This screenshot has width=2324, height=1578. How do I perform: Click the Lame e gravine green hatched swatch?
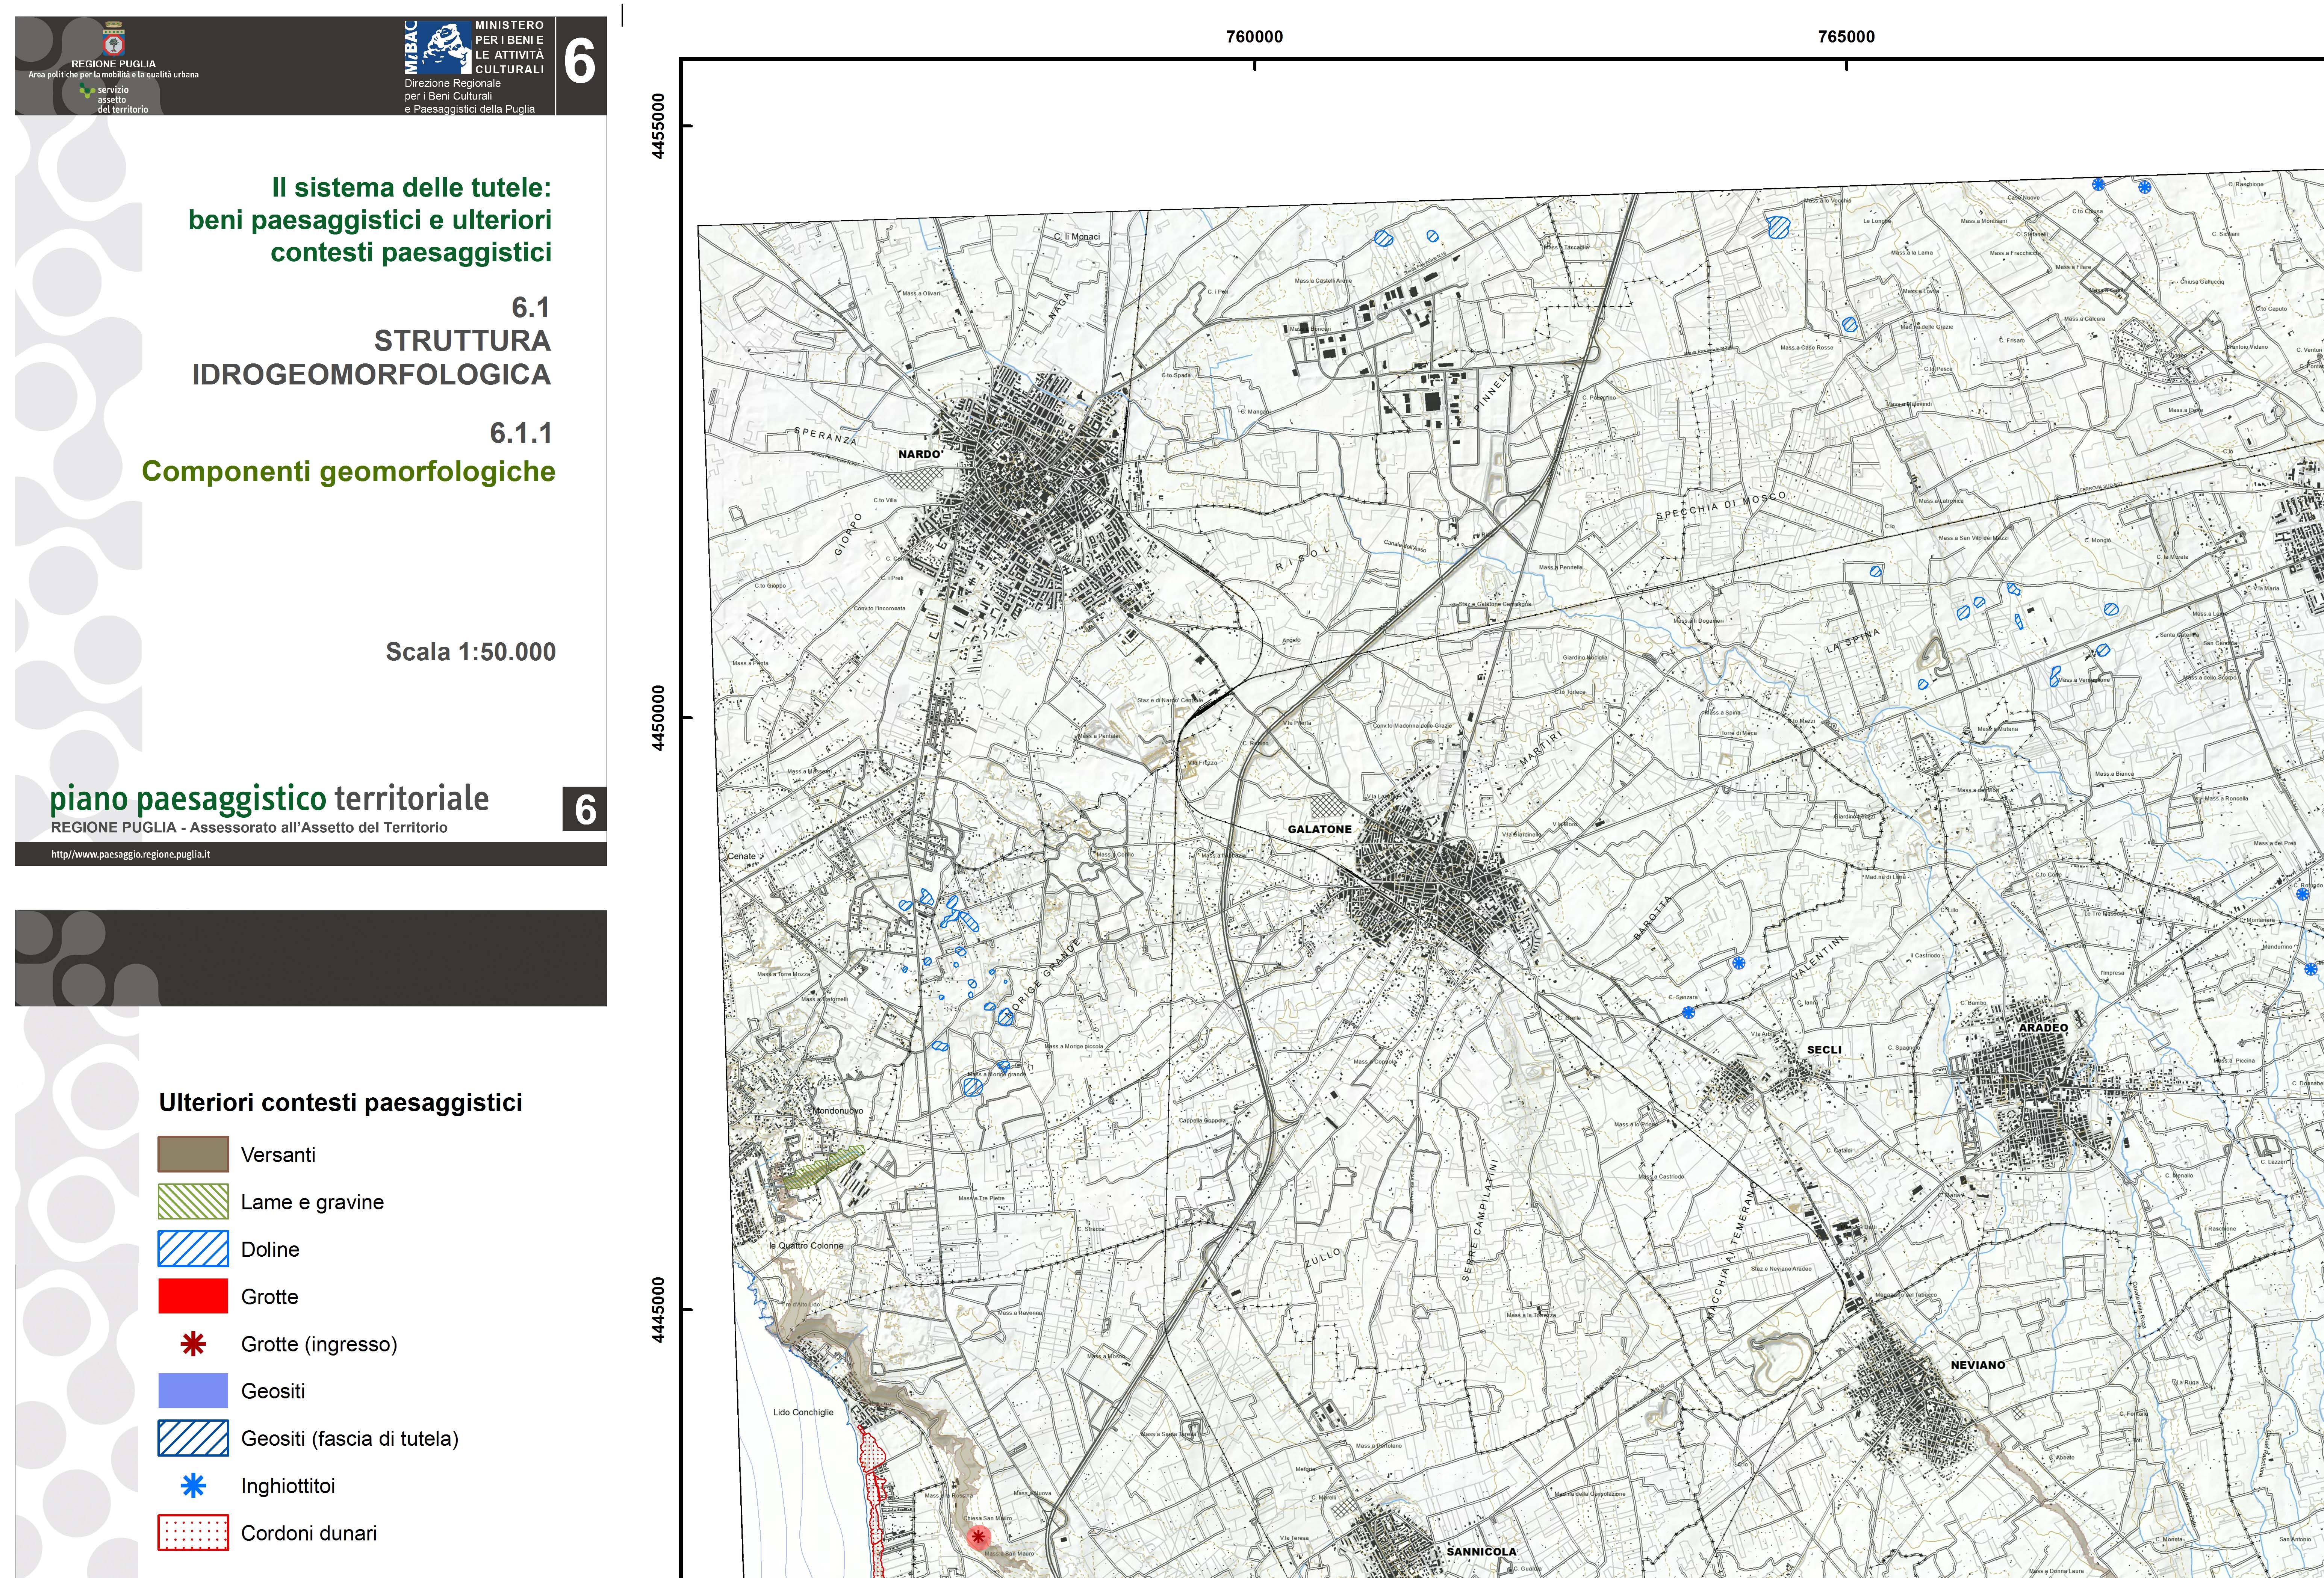tap(193, 1202)
